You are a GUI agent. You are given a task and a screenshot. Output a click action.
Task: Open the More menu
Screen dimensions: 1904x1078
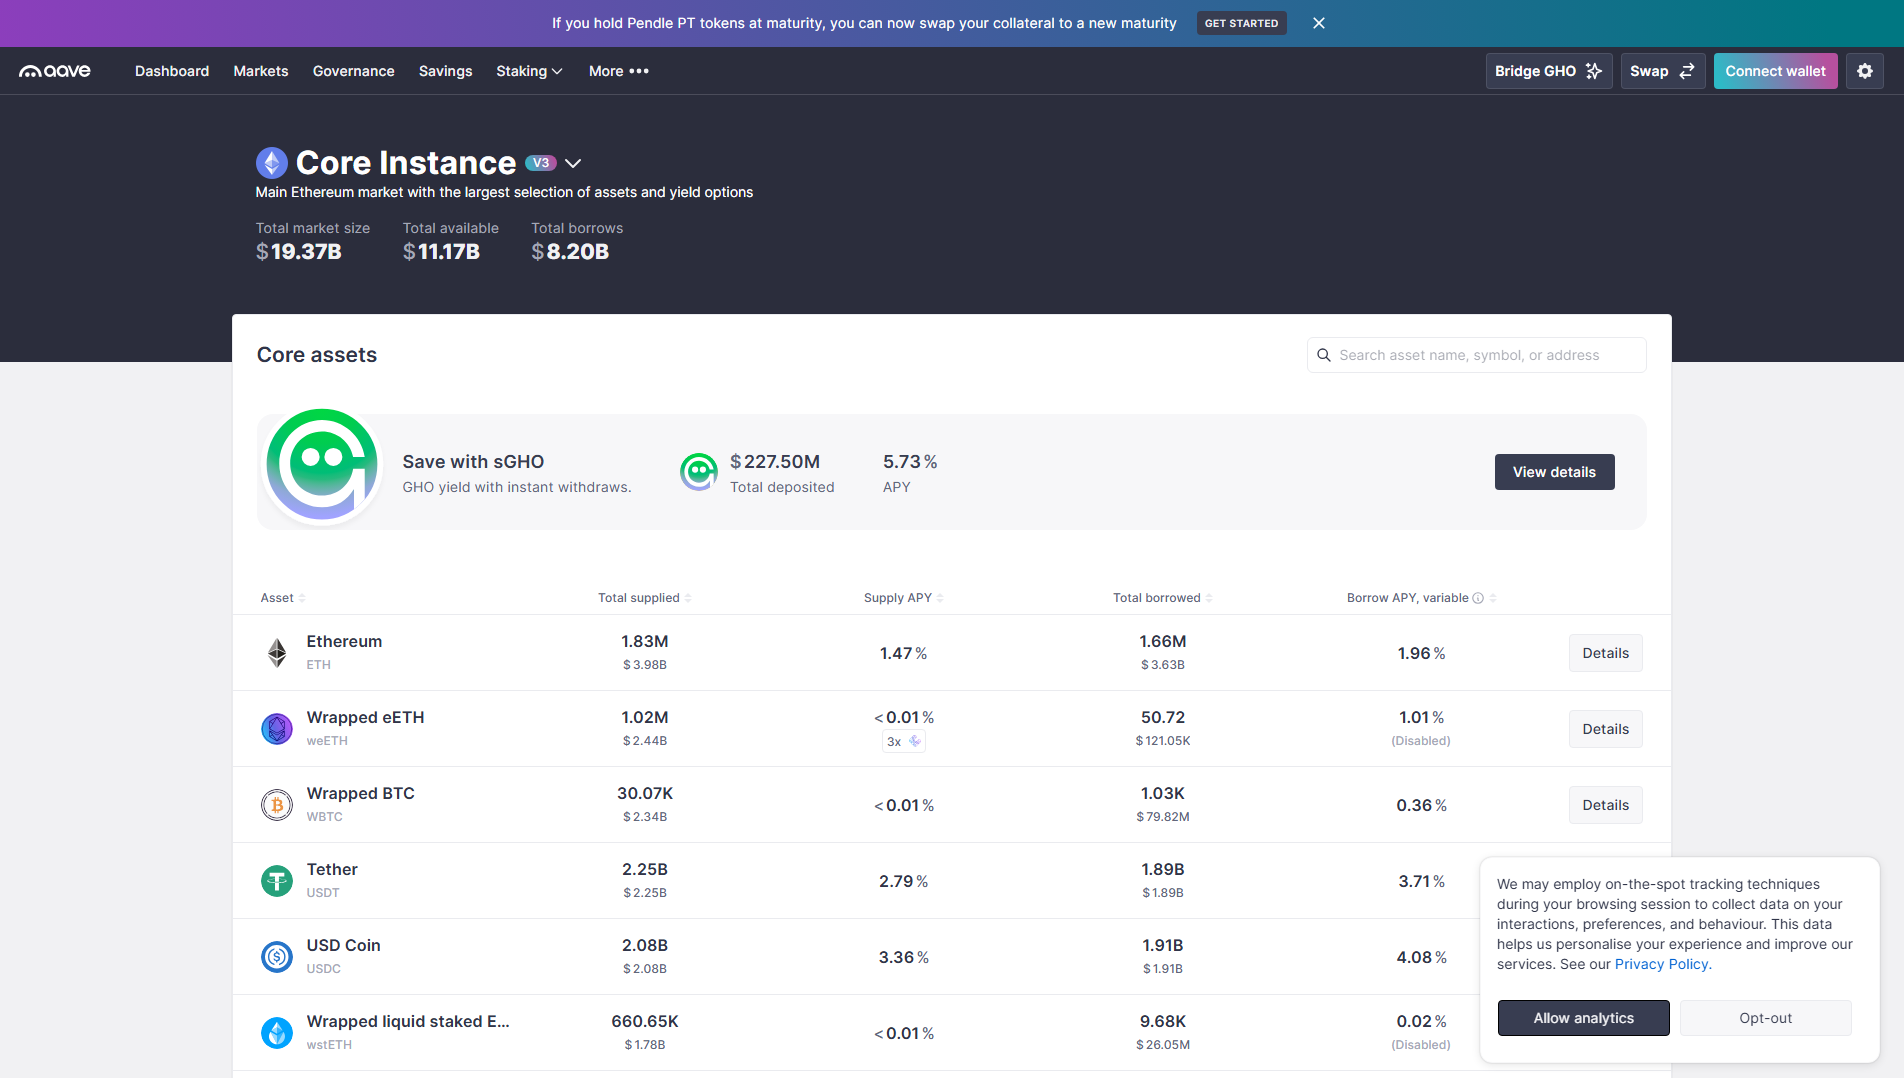pos(618,71)
